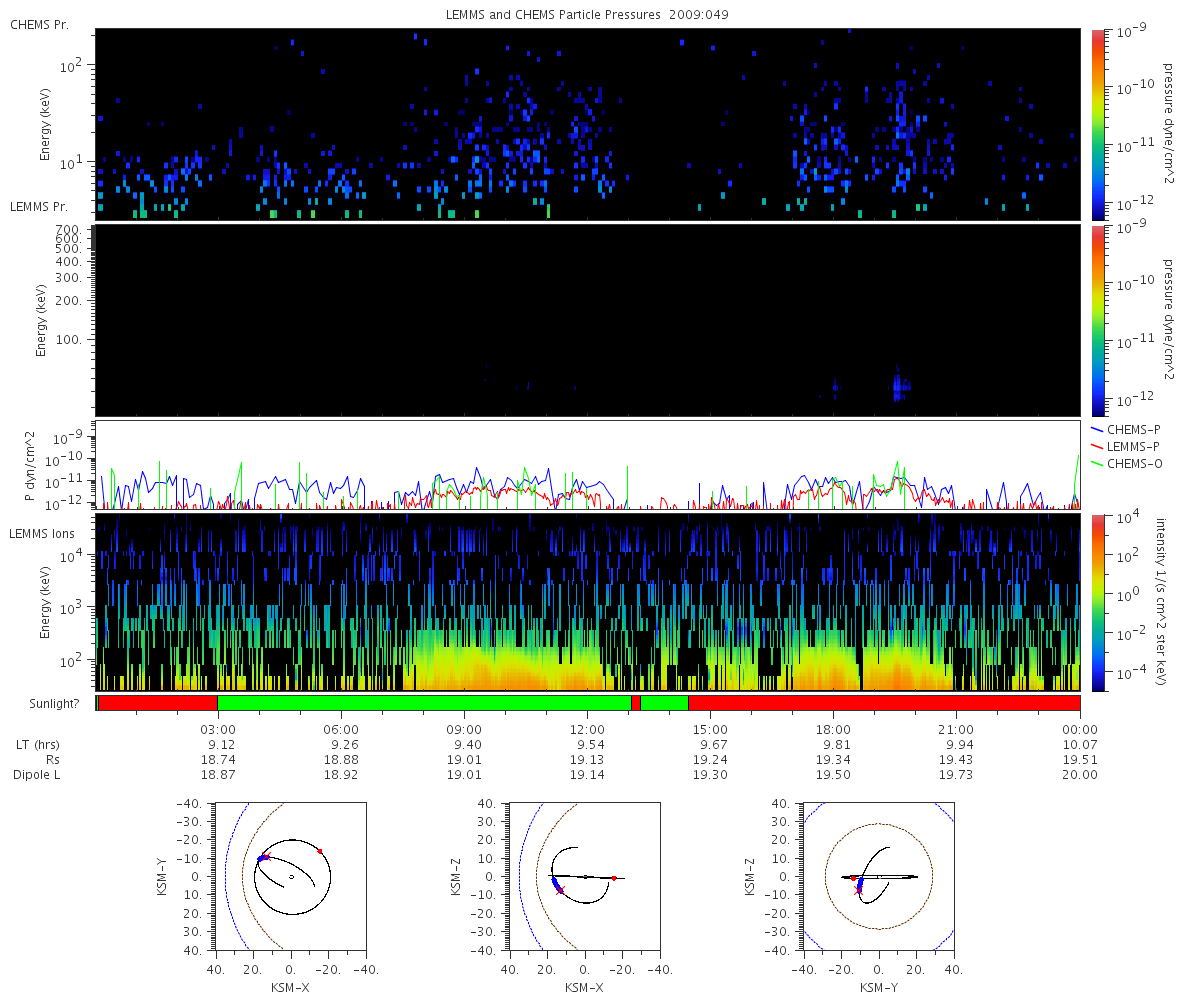Click the LEMMS Ions intensity color bar
Viewport: 1200px width, 1000px height.
[1098, 602]
